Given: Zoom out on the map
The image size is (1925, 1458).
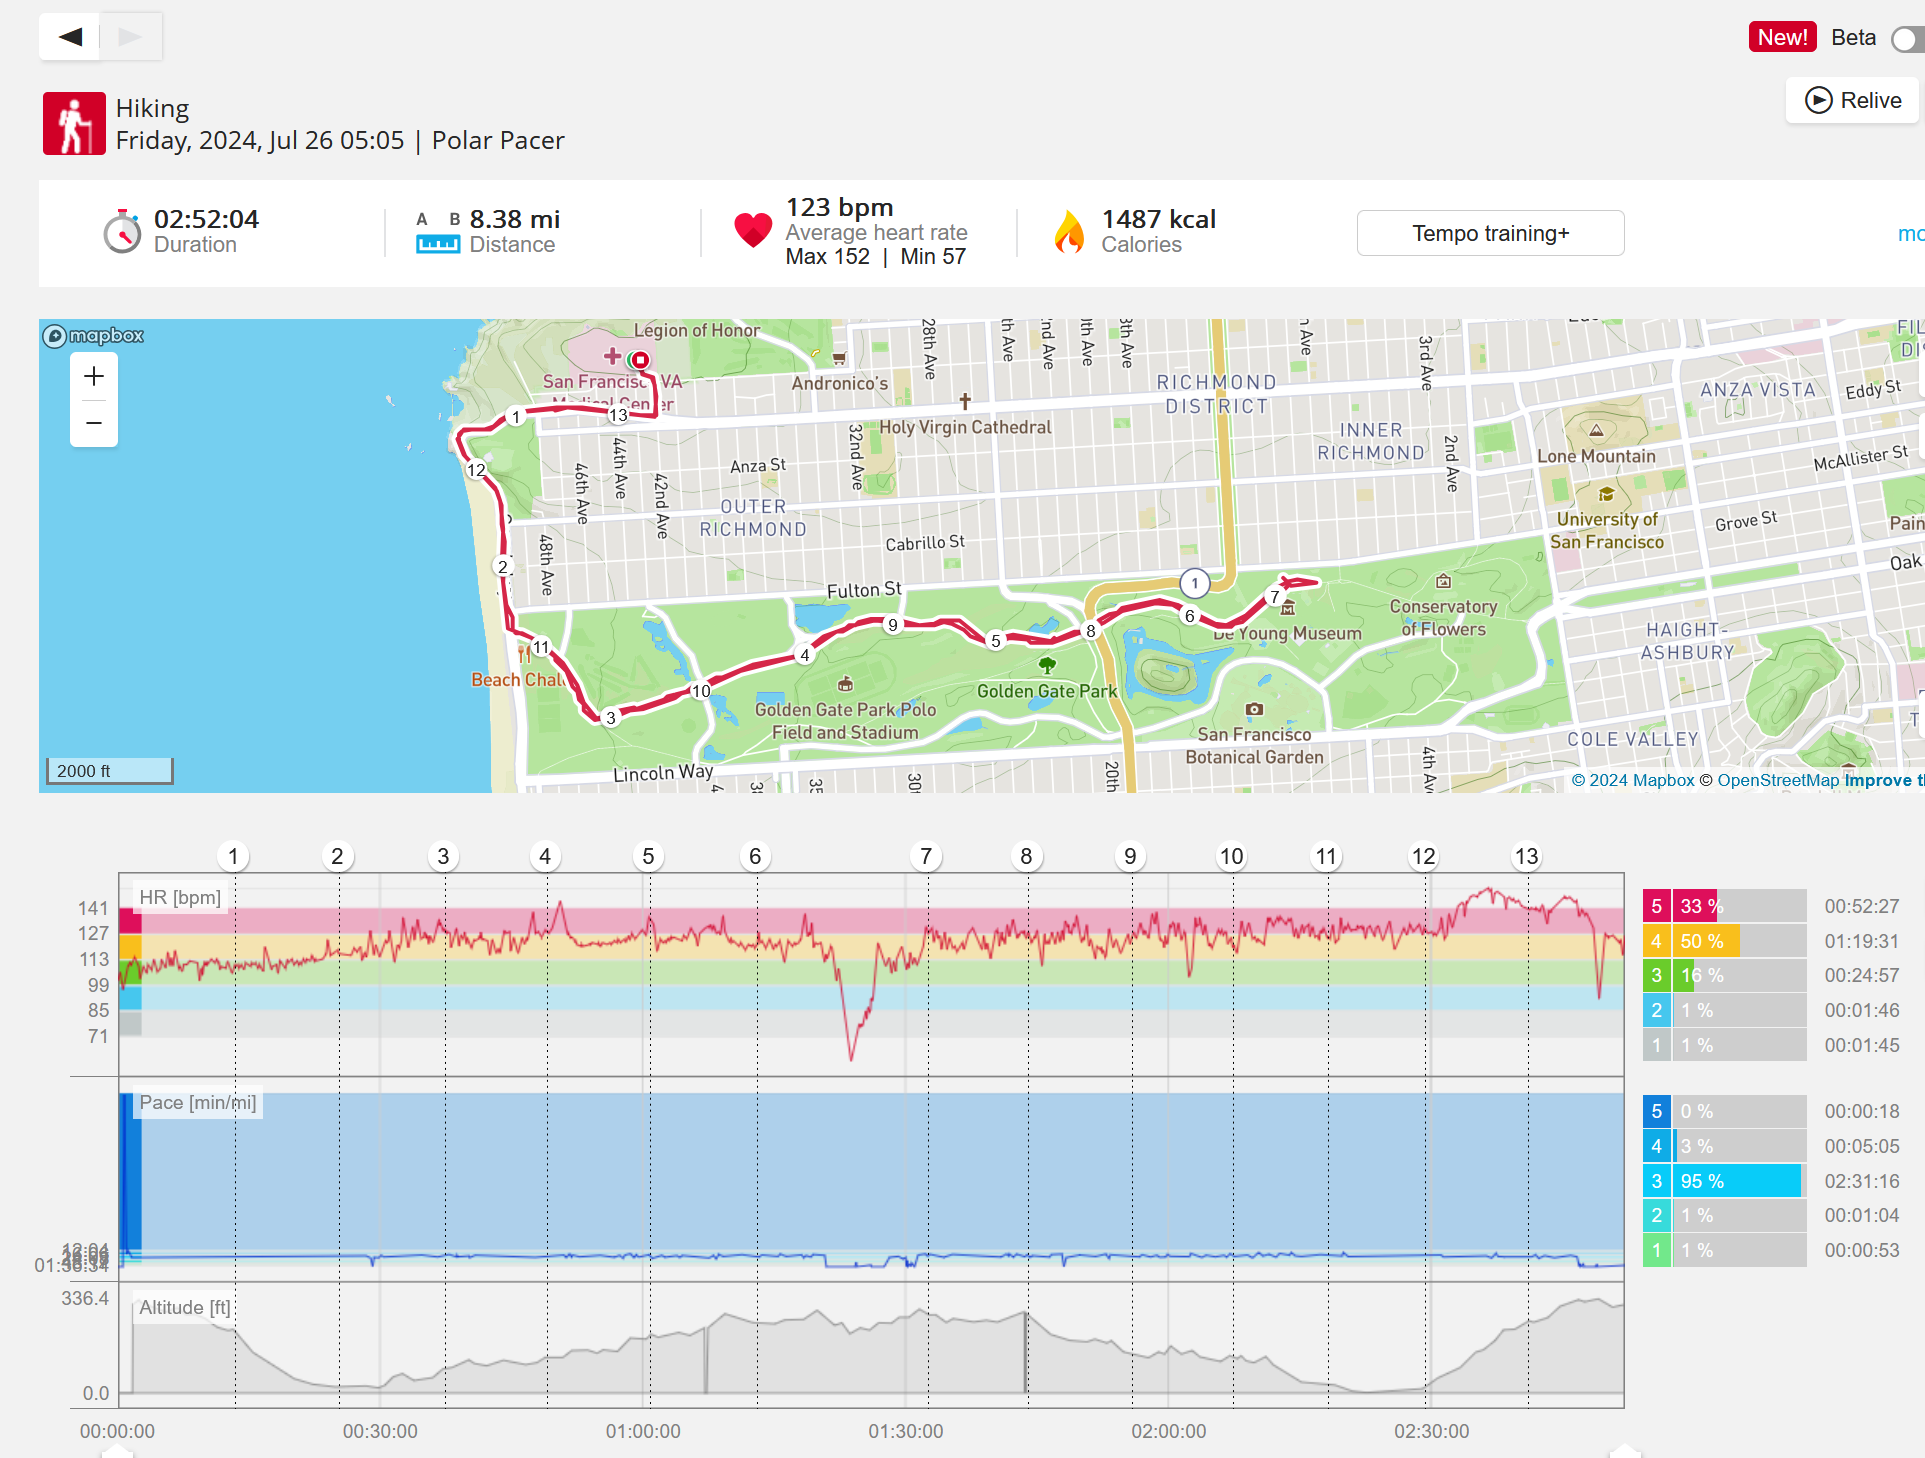Looking at the screenshot, I should pyautogui.click(x=94, y=423).
